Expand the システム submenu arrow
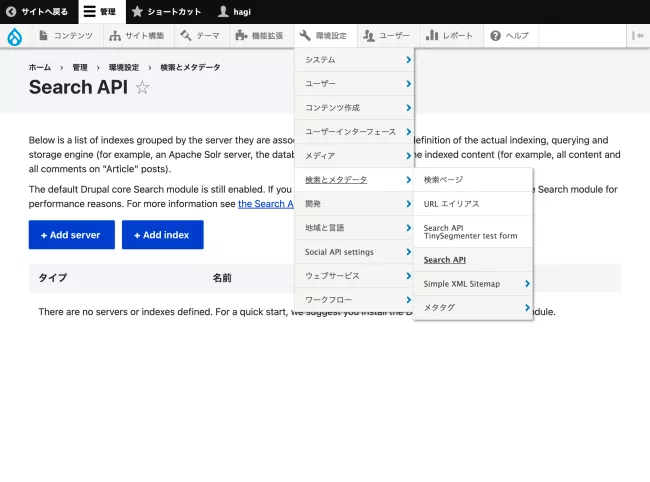Viewport: 650px width, 482px height. coord(408,60)
